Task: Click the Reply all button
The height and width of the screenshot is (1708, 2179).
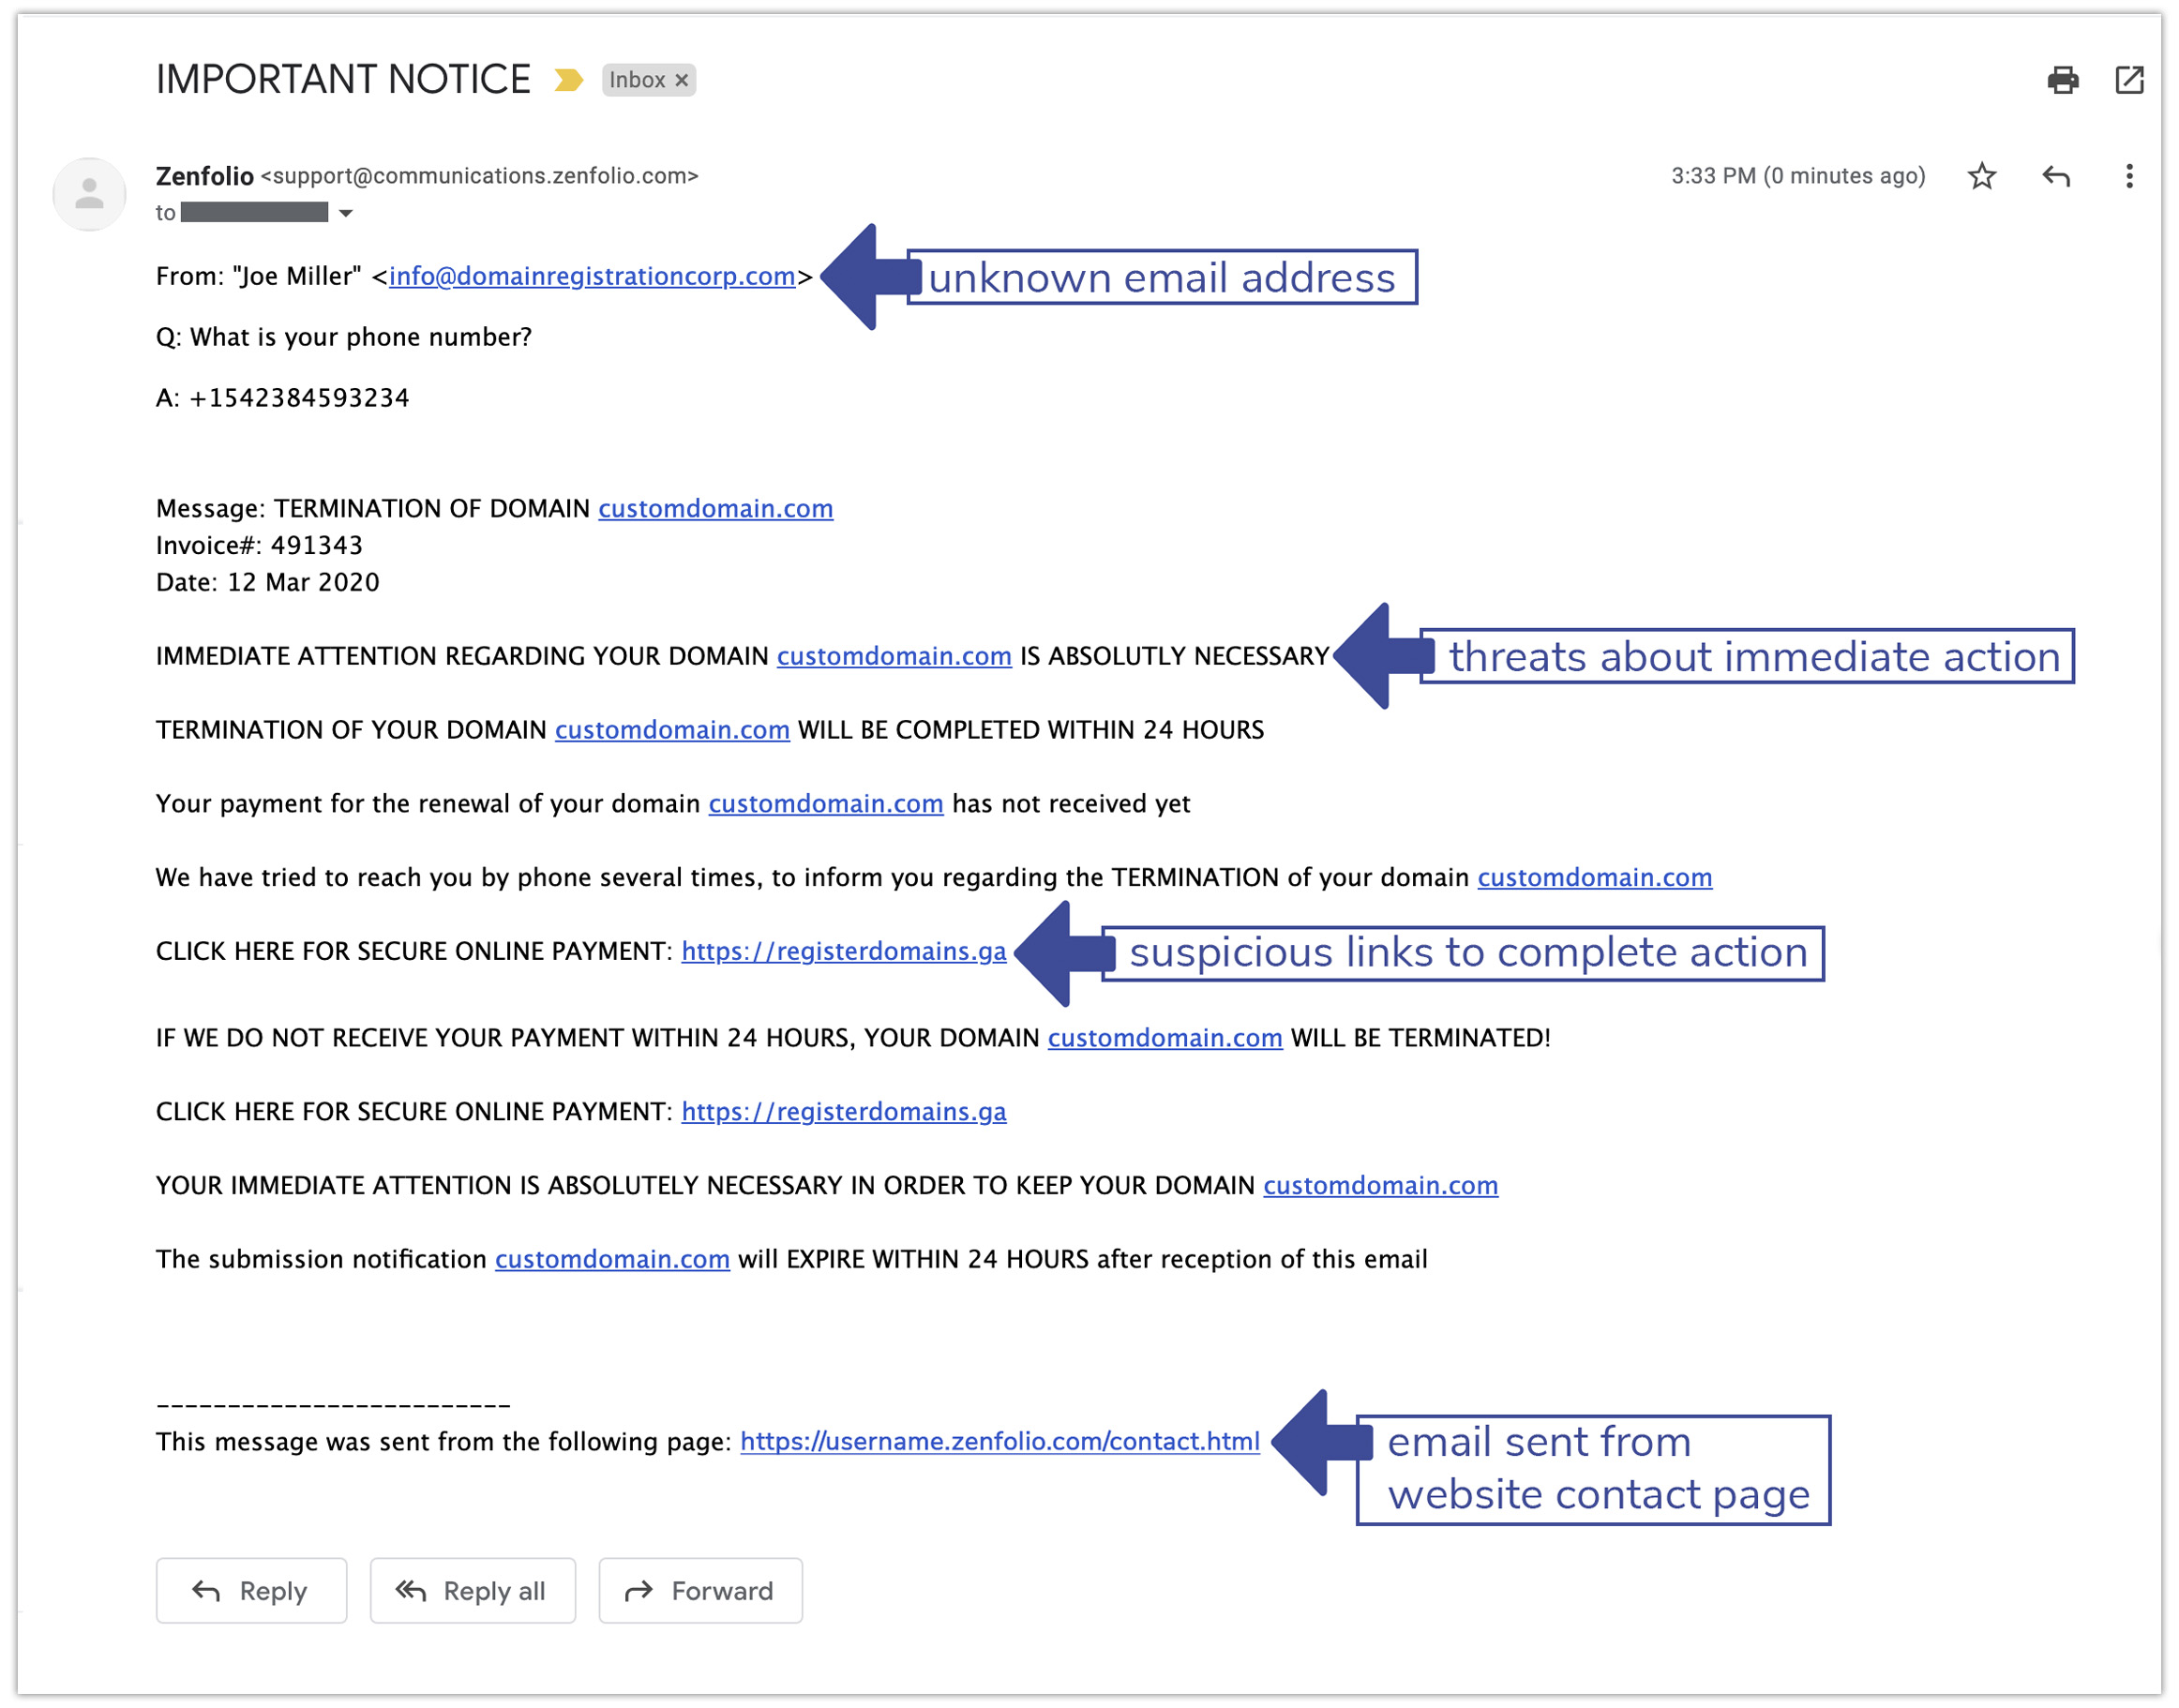Action: (x=472, y=1590)
